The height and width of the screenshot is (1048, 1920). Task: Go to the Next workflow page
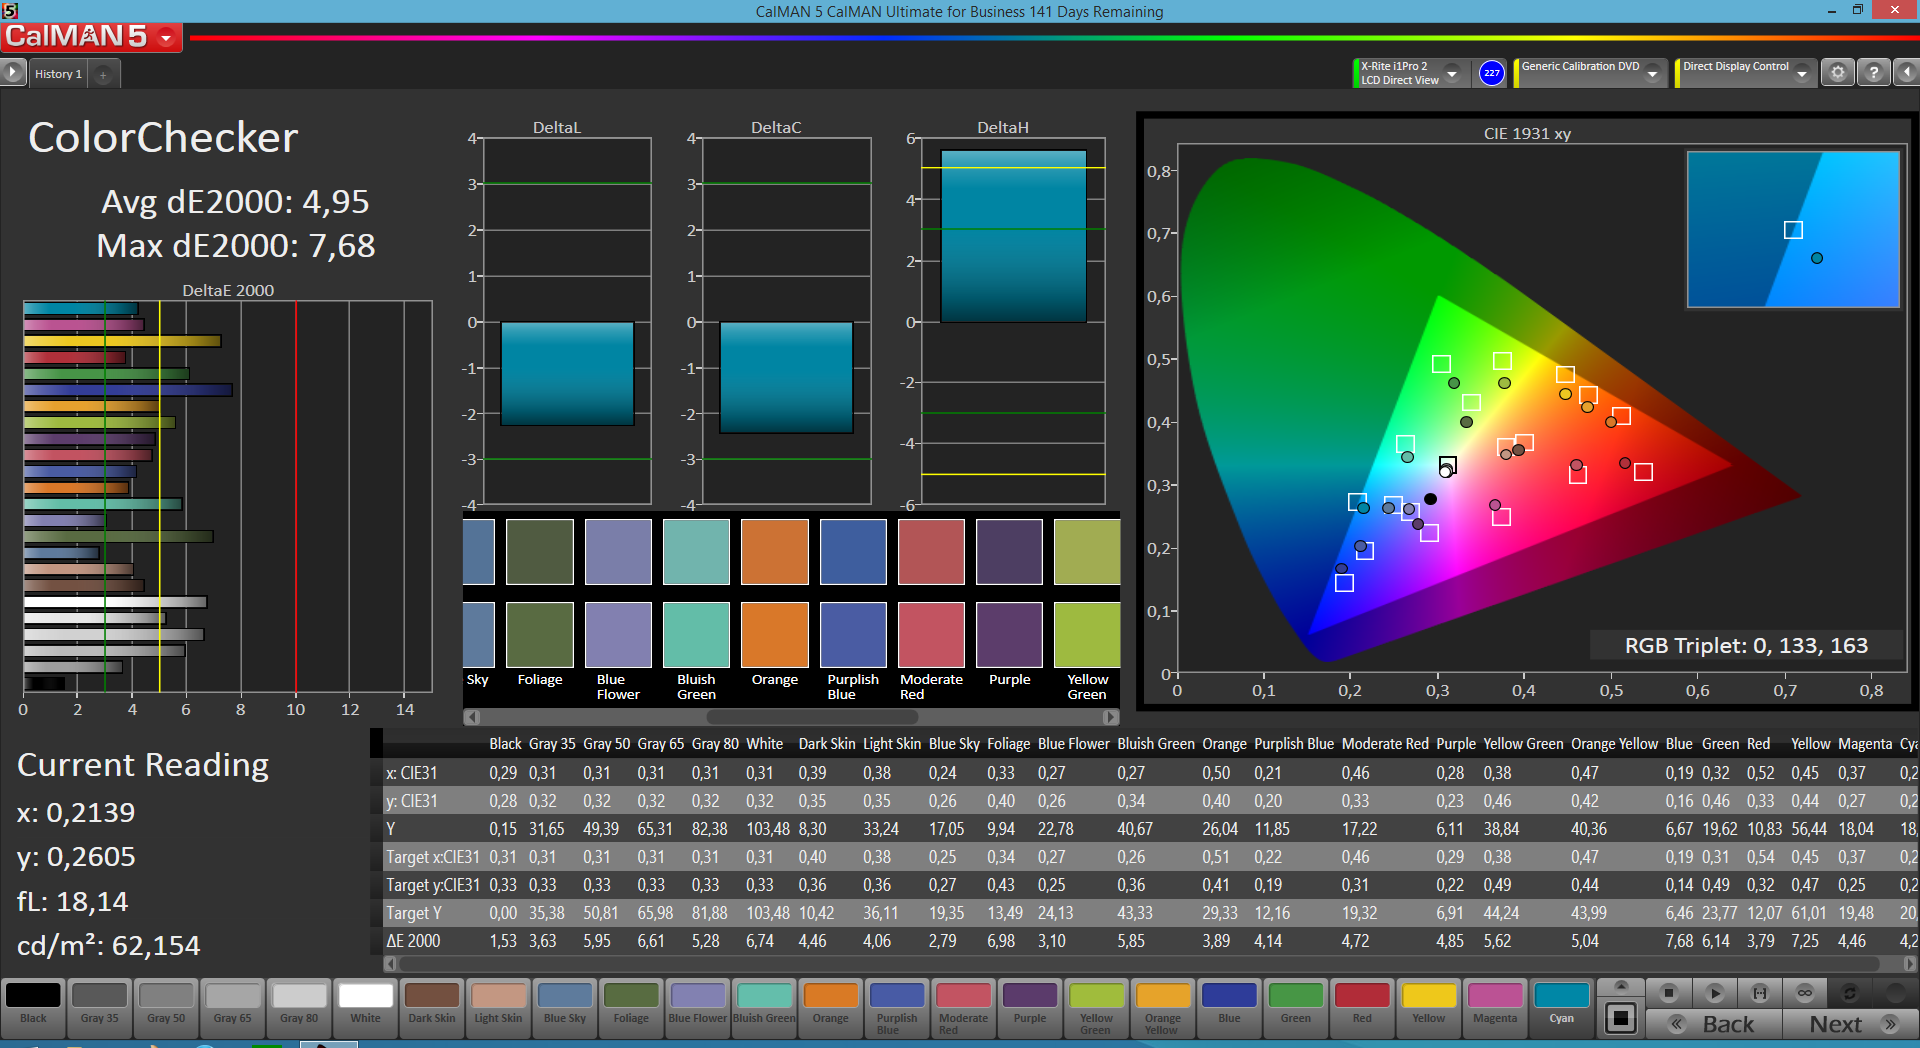[x=1850, y=1024]
